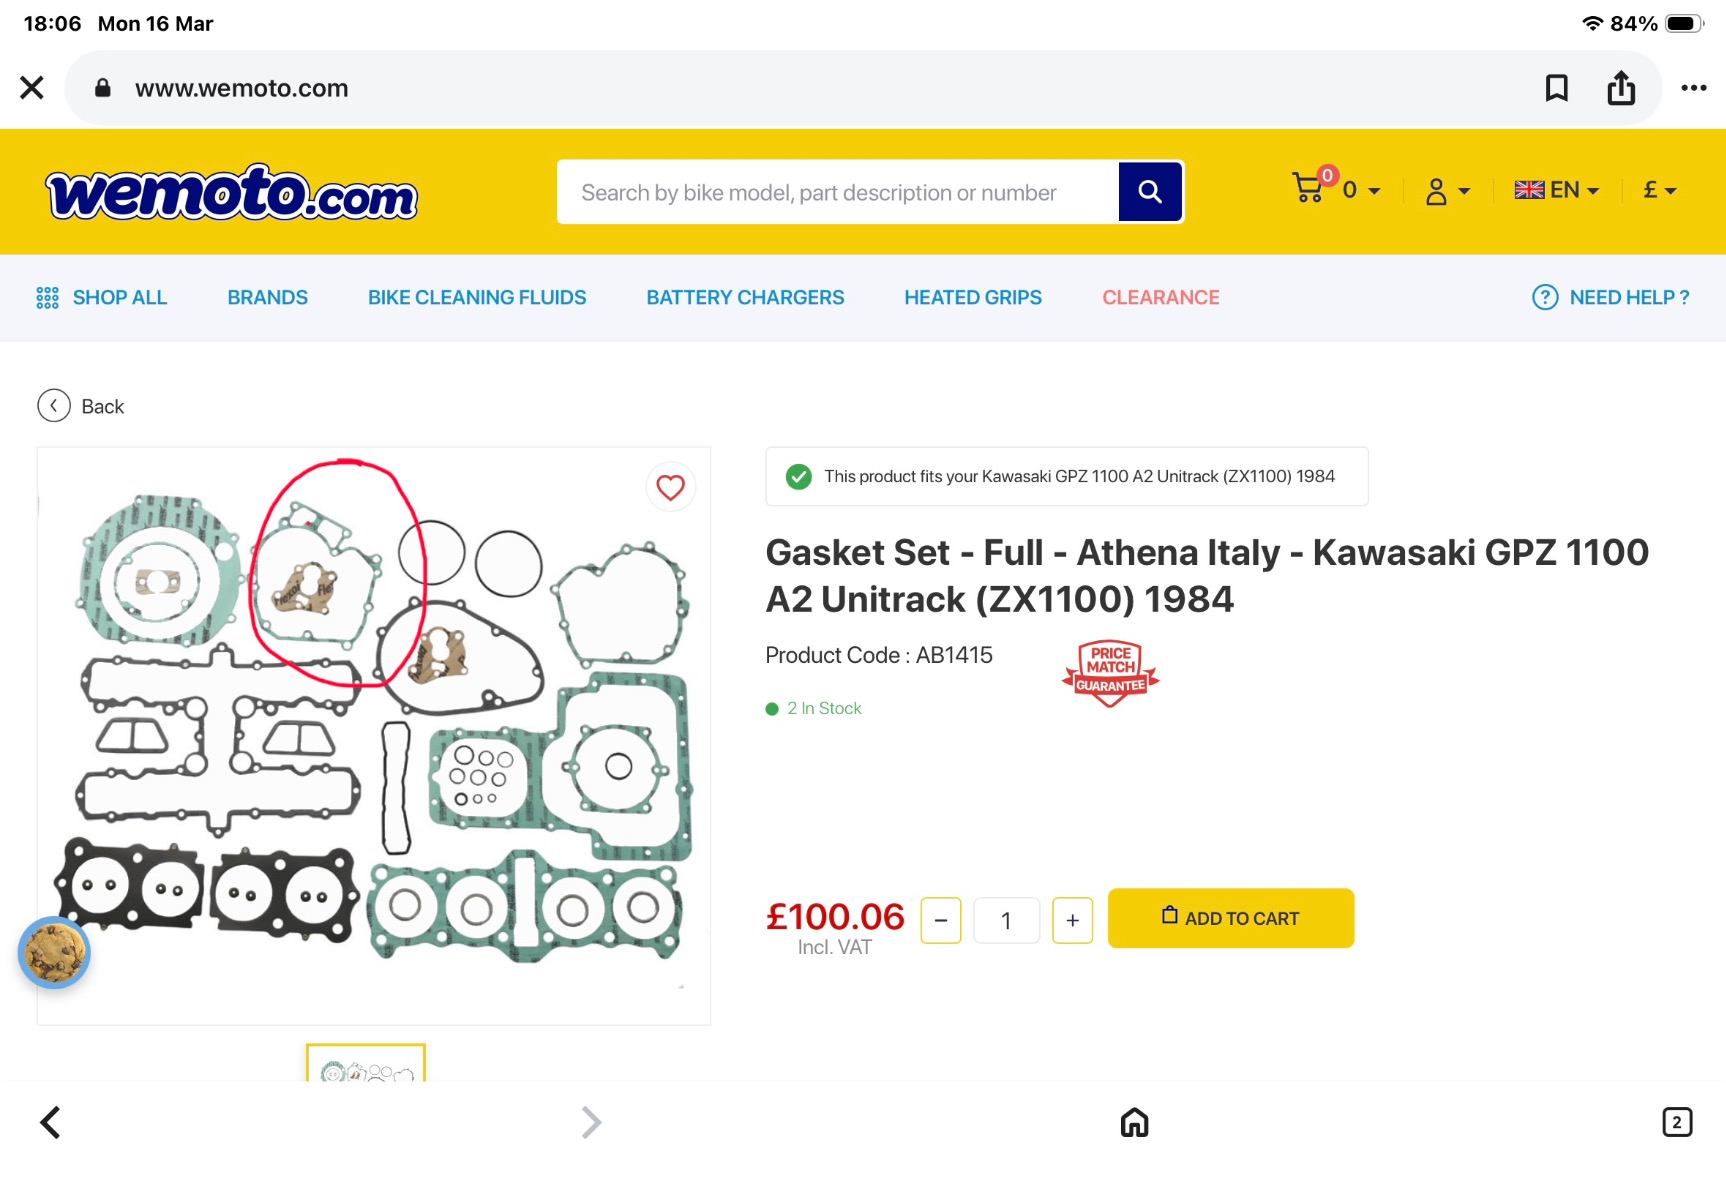Open the tab switcher showing 2 tabs
This screenshot has width=1726, height=1200.
[x=1677, y=1122]
